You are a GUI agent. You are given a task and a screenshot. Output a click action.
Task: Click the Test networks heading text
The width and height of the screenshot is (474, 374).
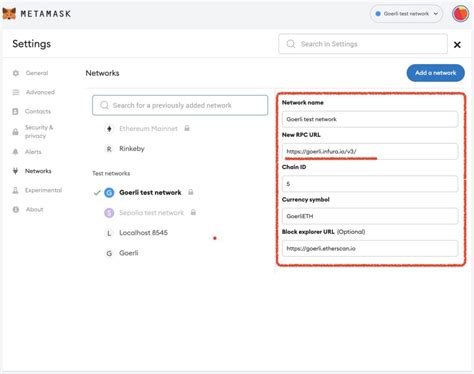point(111,173)
